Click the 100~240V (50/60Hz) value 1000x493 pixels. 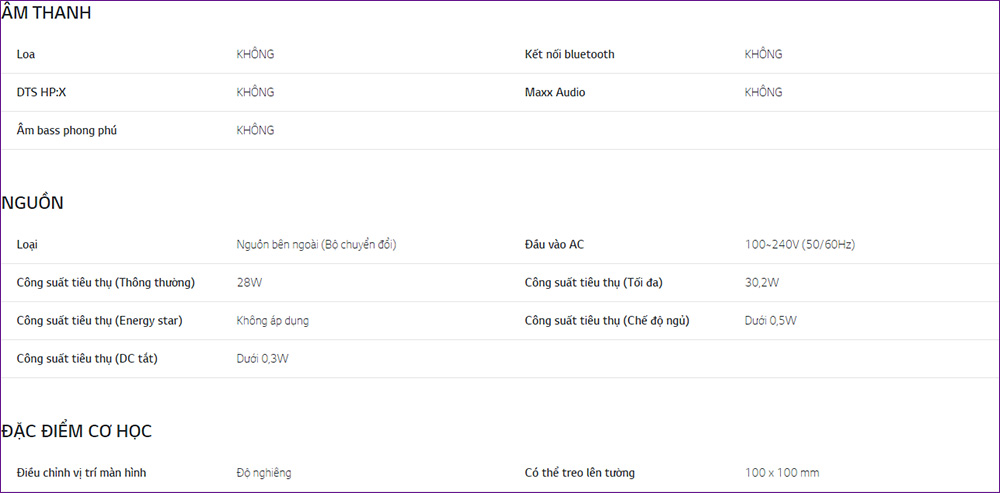(800, 244)
